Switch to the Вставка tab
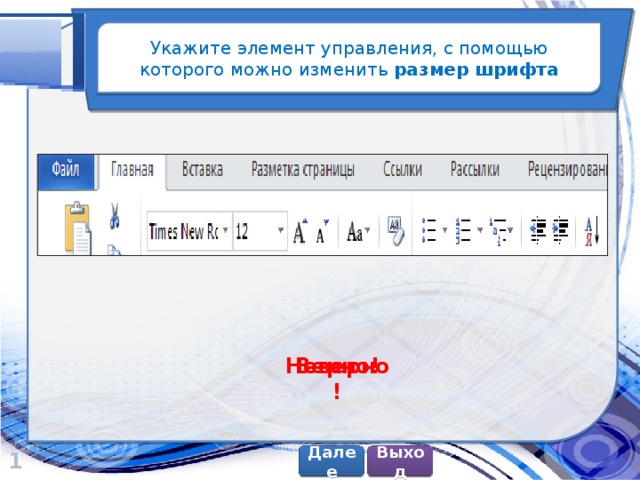The height and width of the screenshot is (480, 640). [202, 170]
